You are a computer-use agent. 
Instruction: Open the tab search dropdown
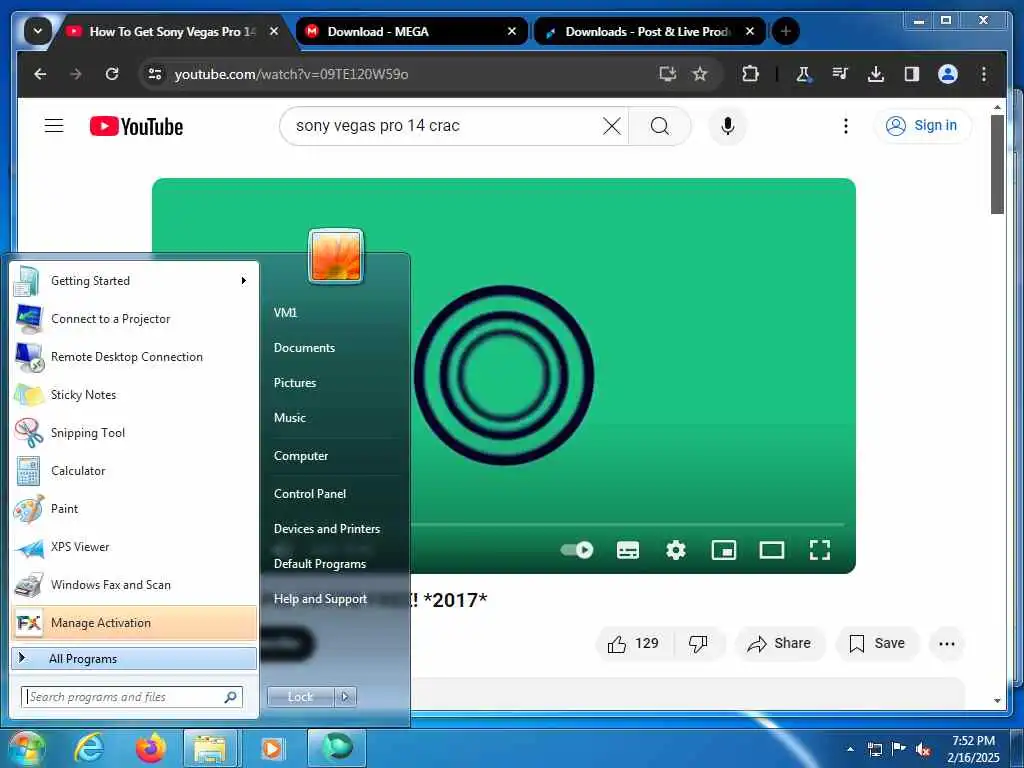(38, 31)
